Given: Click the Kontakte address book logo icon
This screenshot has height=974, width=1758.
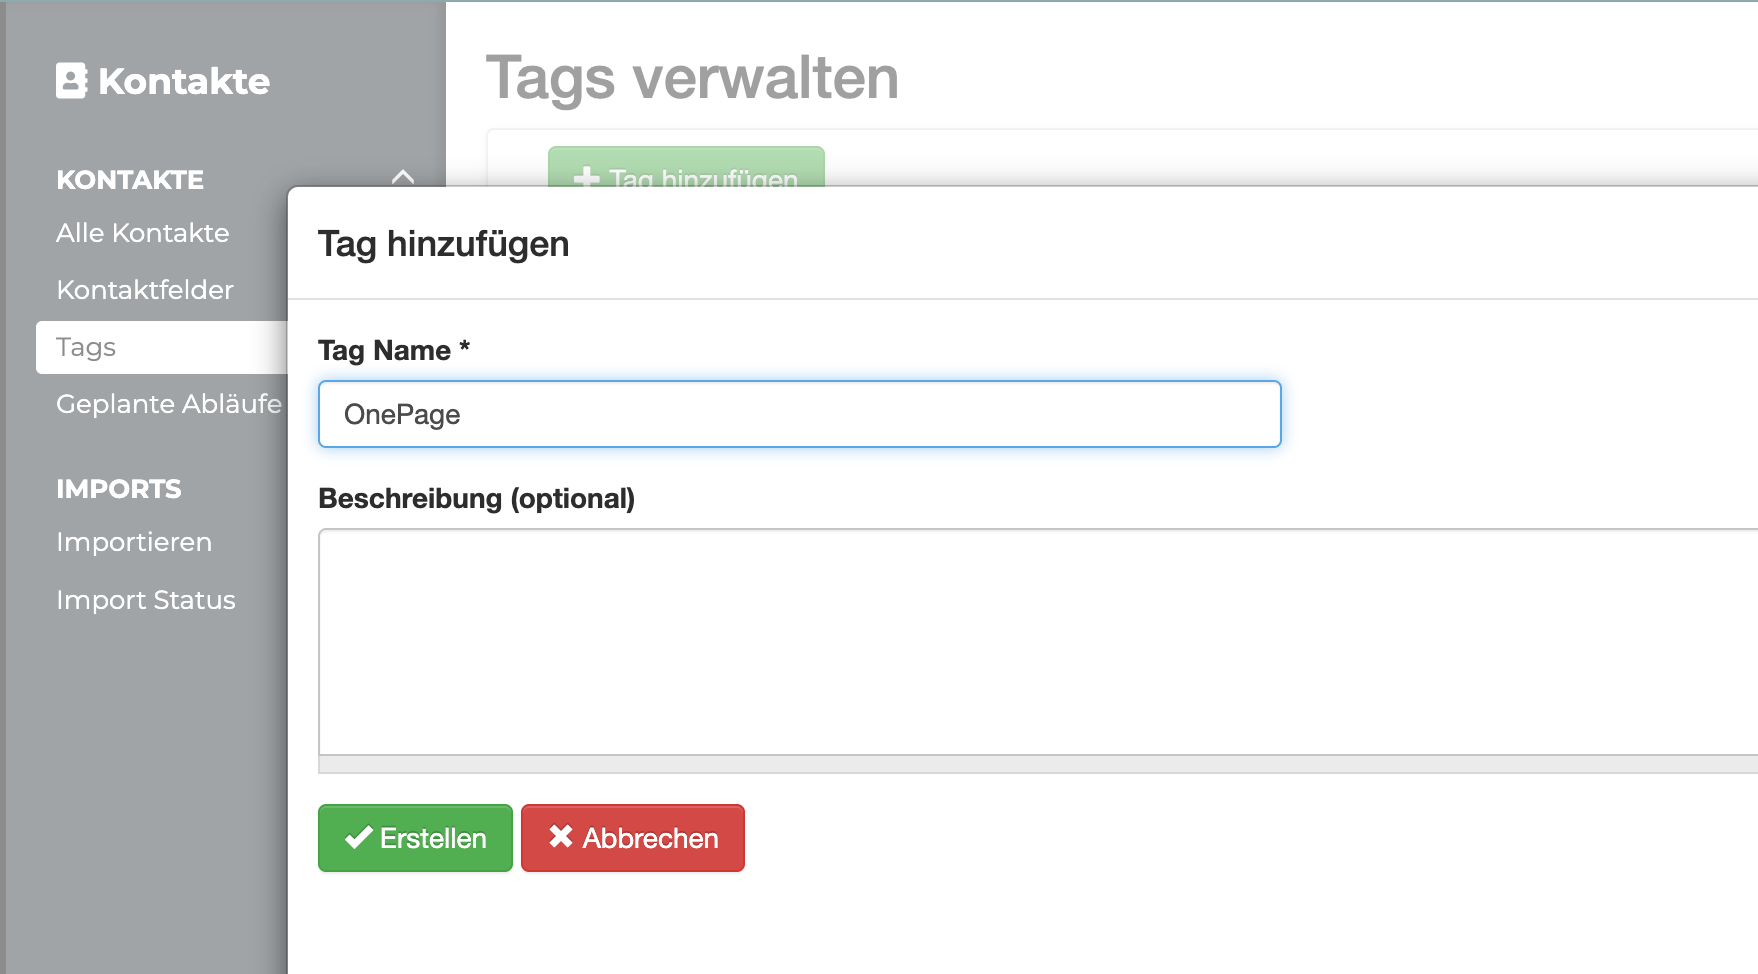Looking at the screenshot, I should click(x=72, y=81).
